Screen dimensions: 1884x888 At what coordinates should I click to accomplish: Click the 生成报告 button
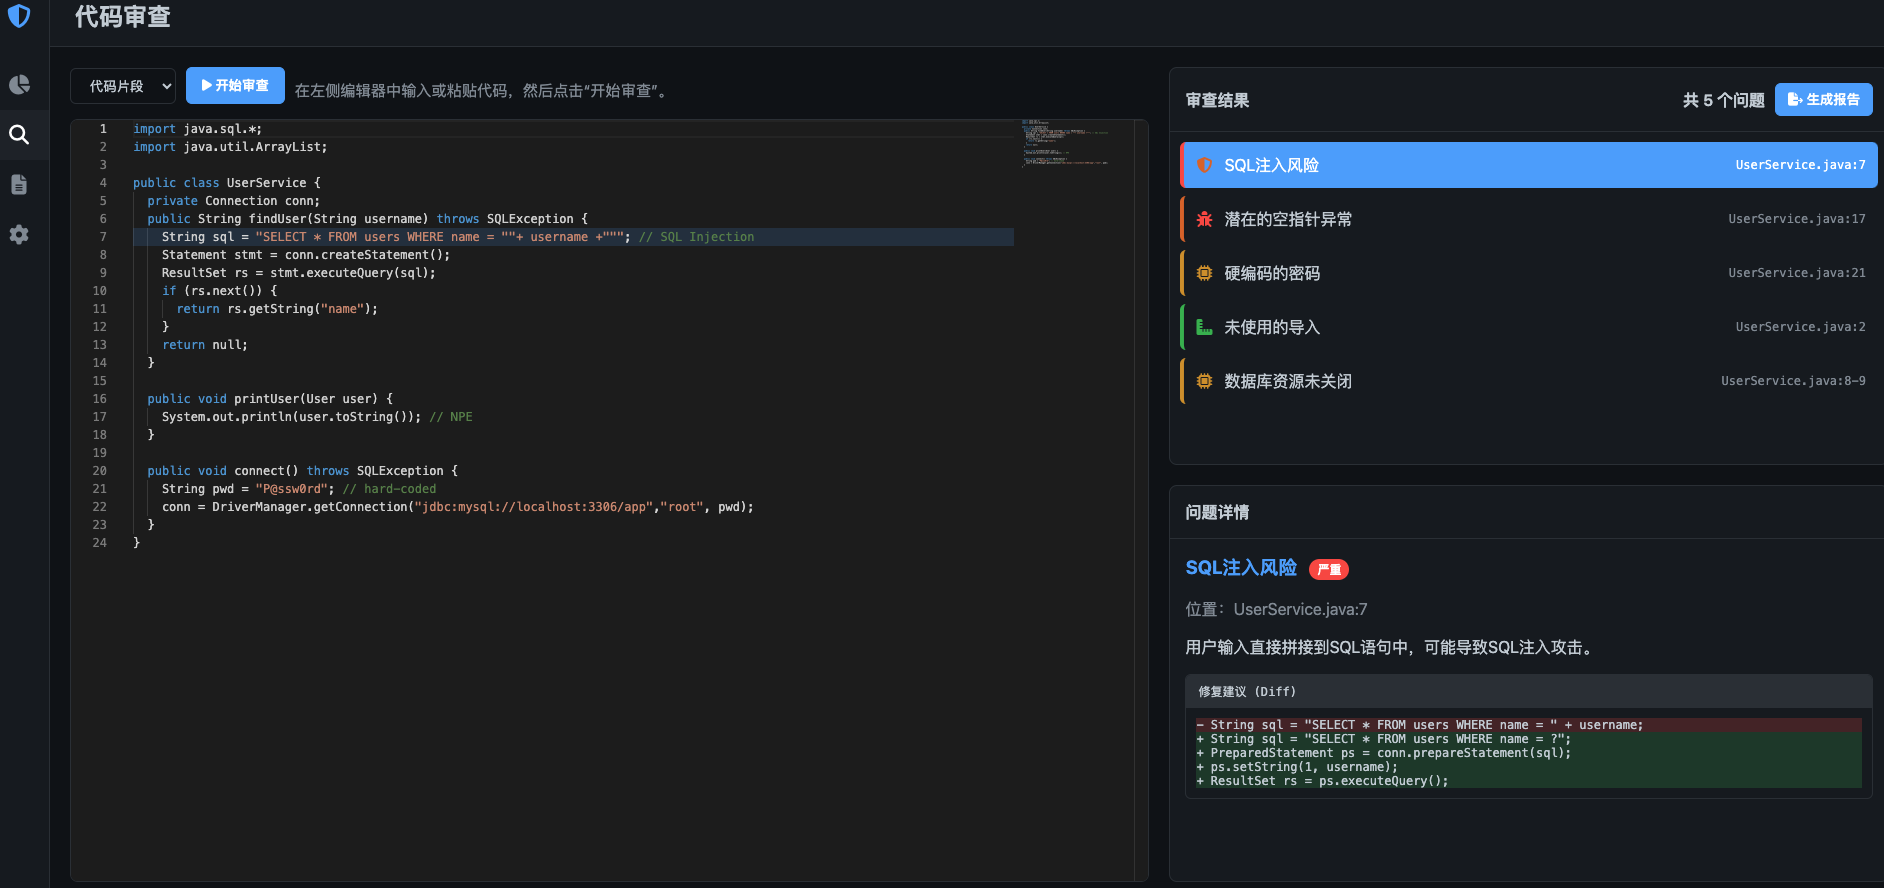coord(1823,100)
